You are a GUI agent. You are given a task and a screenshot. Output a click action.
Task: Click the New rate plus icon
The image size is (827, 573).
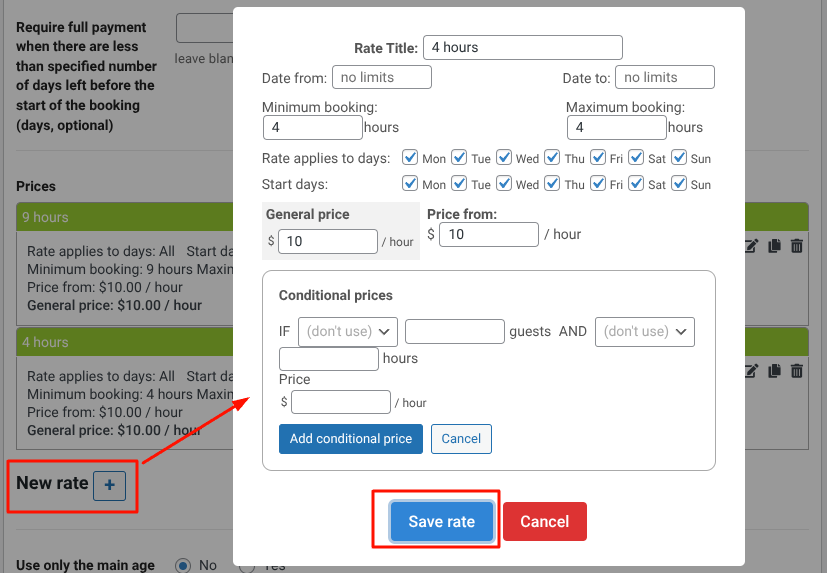[x=110, y=485]
